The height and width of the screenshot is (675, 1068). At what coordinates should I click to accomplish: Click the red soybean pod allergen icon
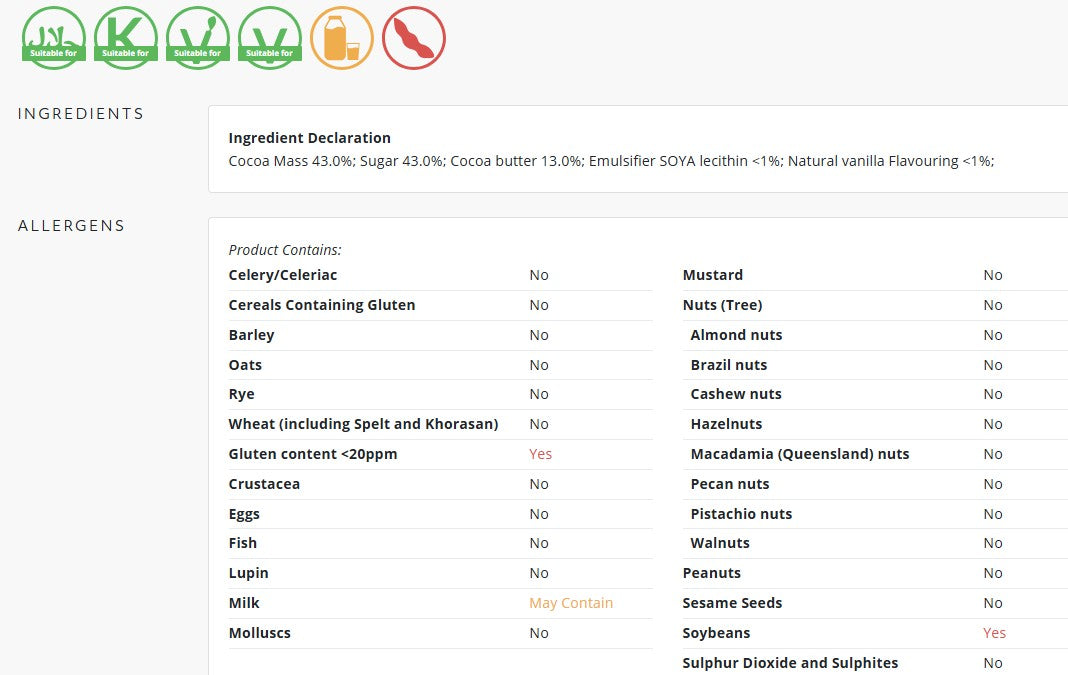click(x=414, y=38)
